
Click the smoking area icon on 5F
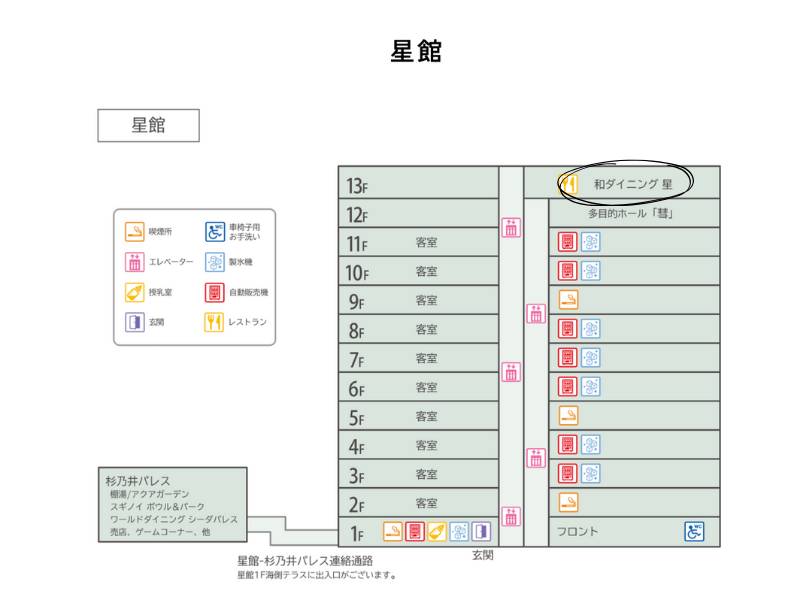(568, 415)
